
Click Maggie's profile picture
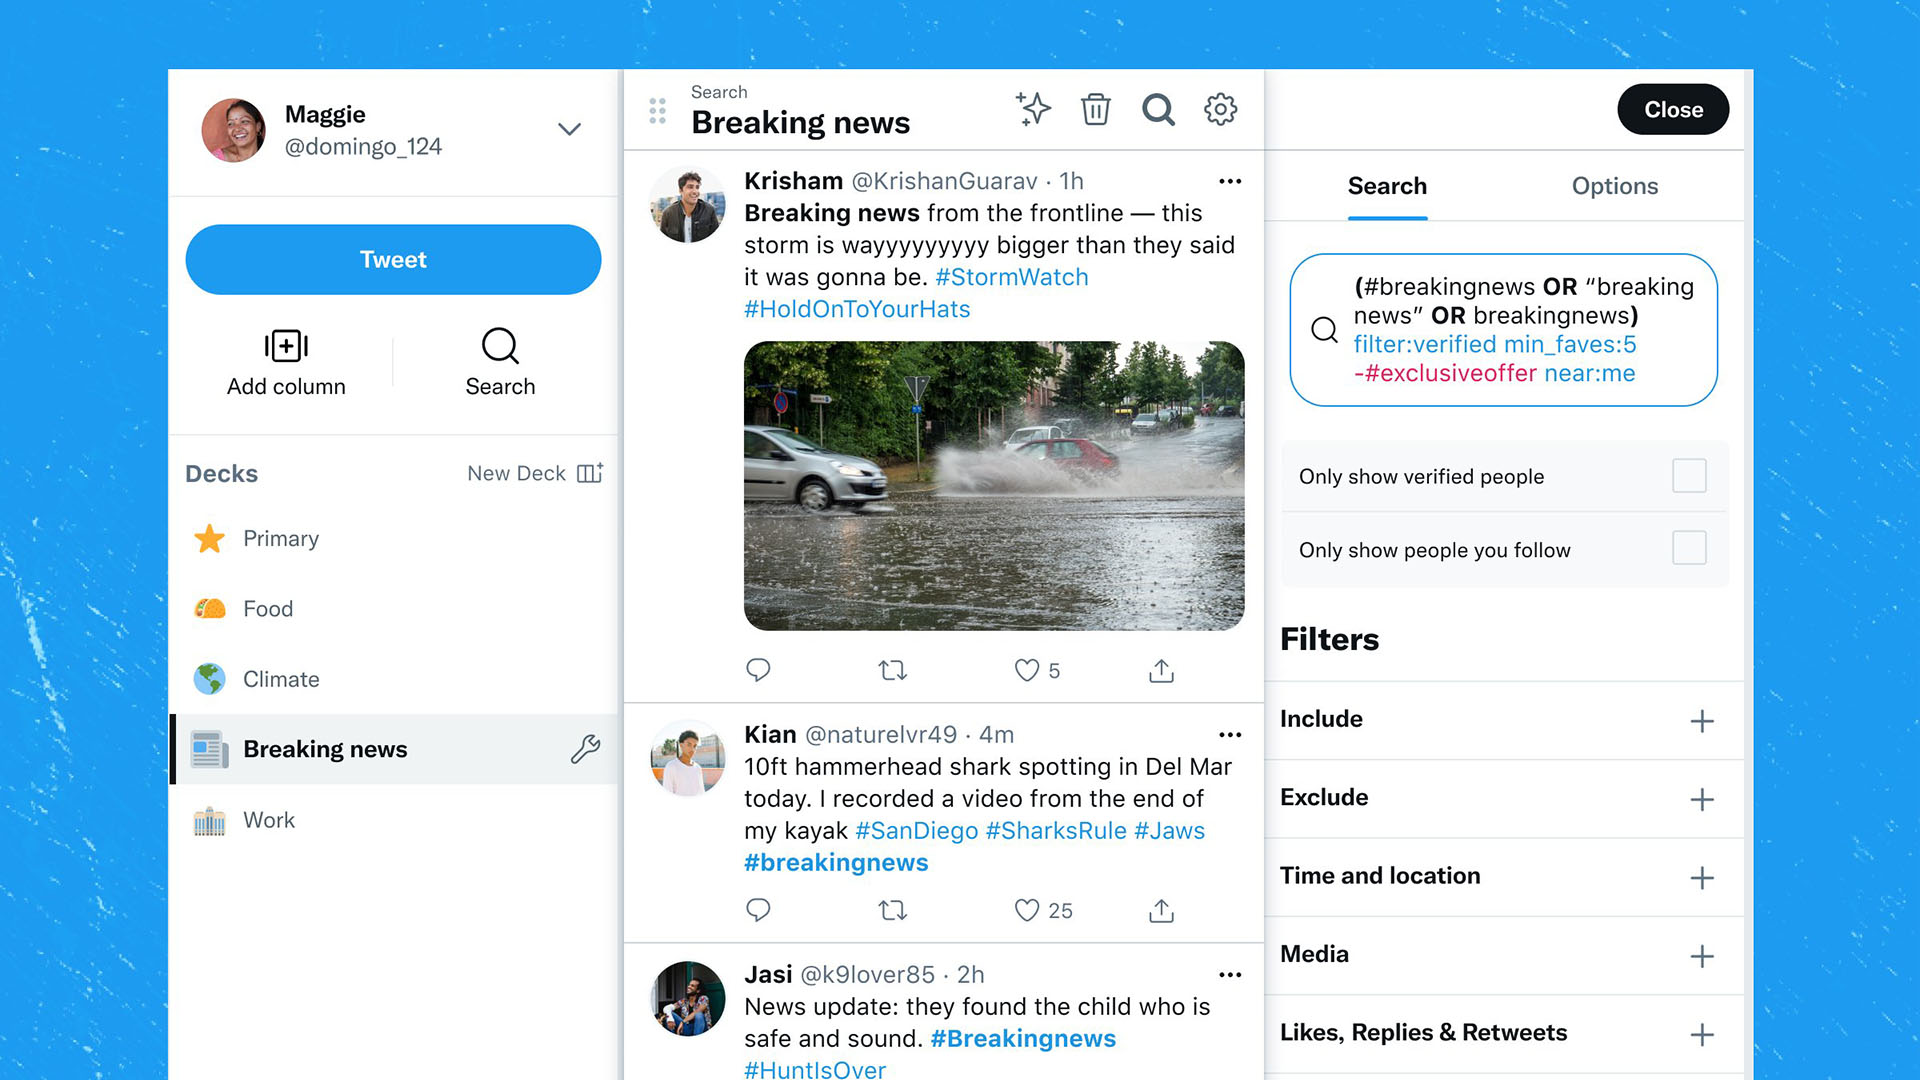click(x=233, y=130)
